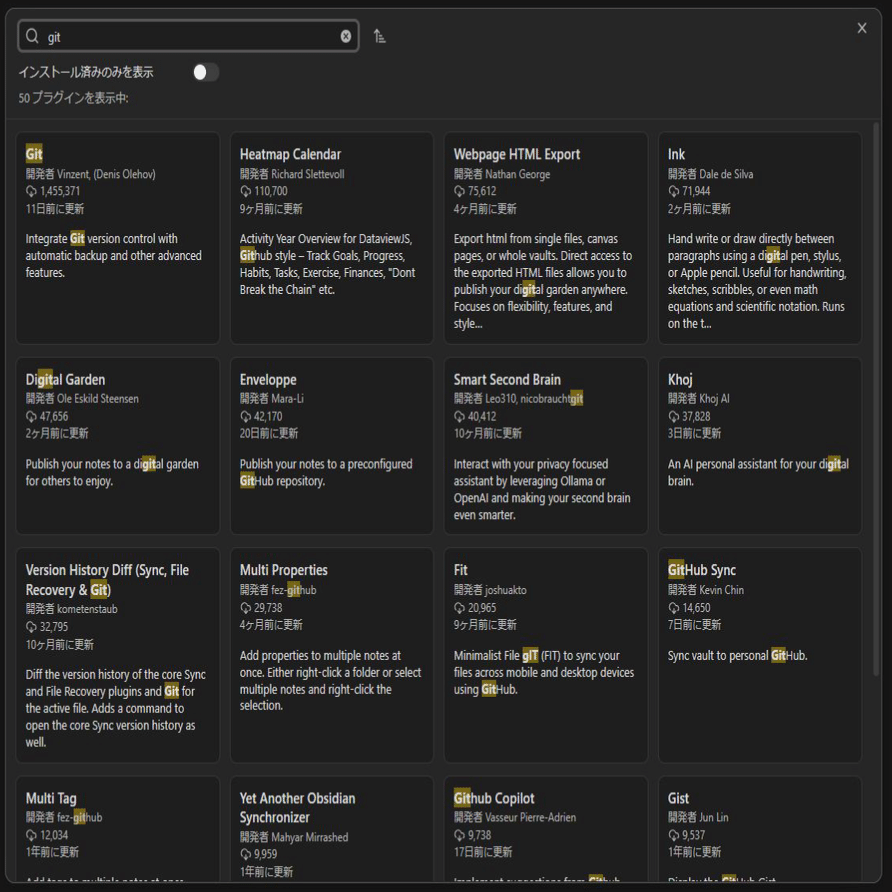Screen dimensions: 892x892
Task: Click author name Dale de Silva
Action: tap(726, 174)
